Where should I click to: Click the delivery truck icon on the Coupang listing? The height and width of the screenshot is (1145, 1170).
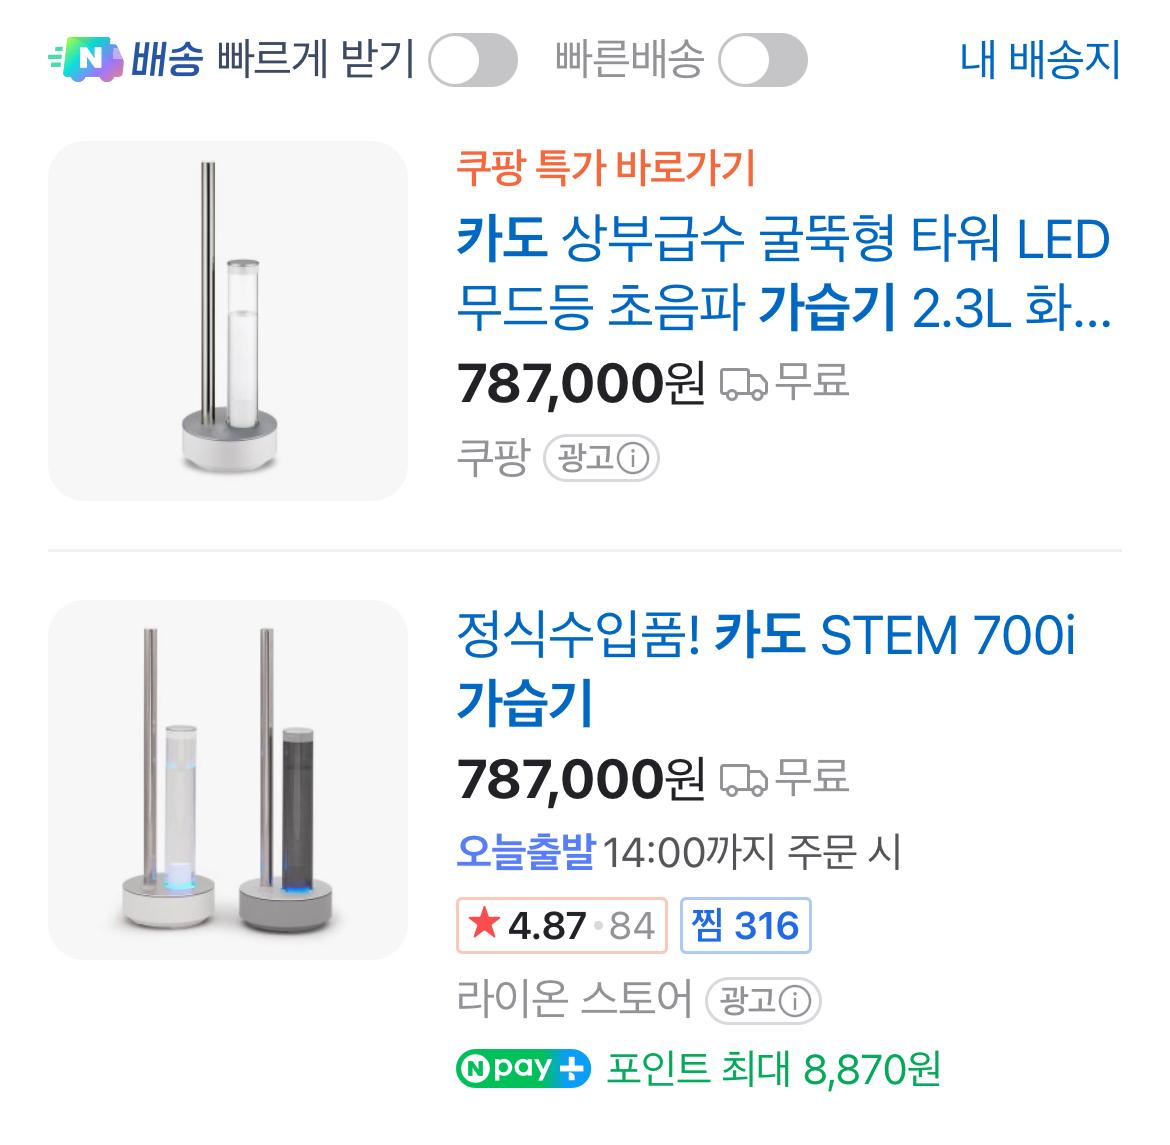(x=743, y=383)
